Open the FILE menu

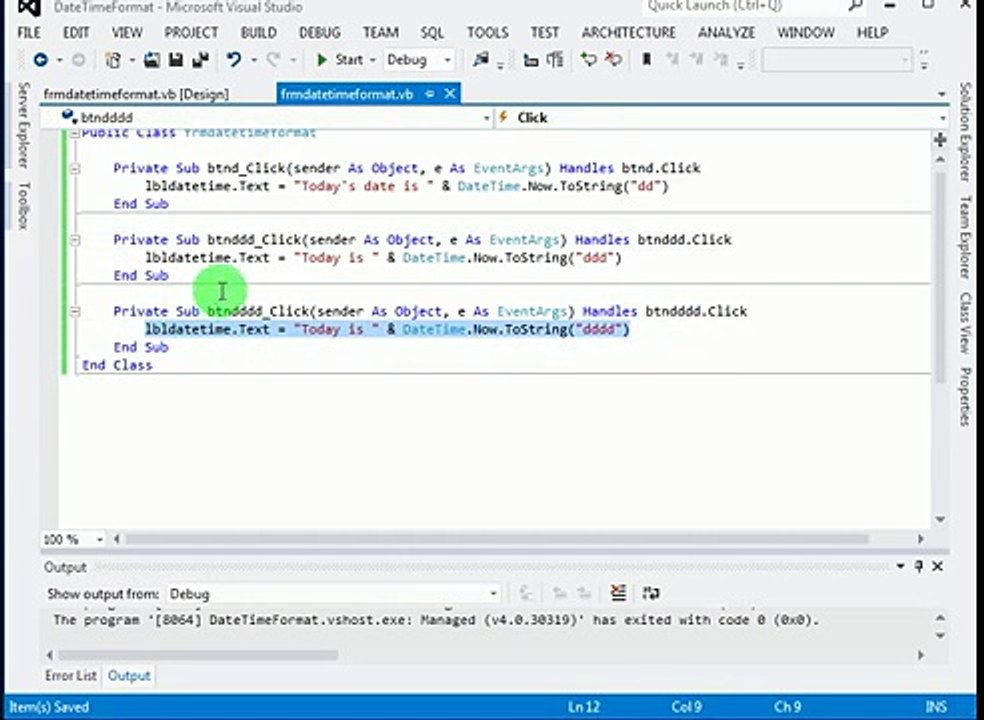(x=29, y=32)
